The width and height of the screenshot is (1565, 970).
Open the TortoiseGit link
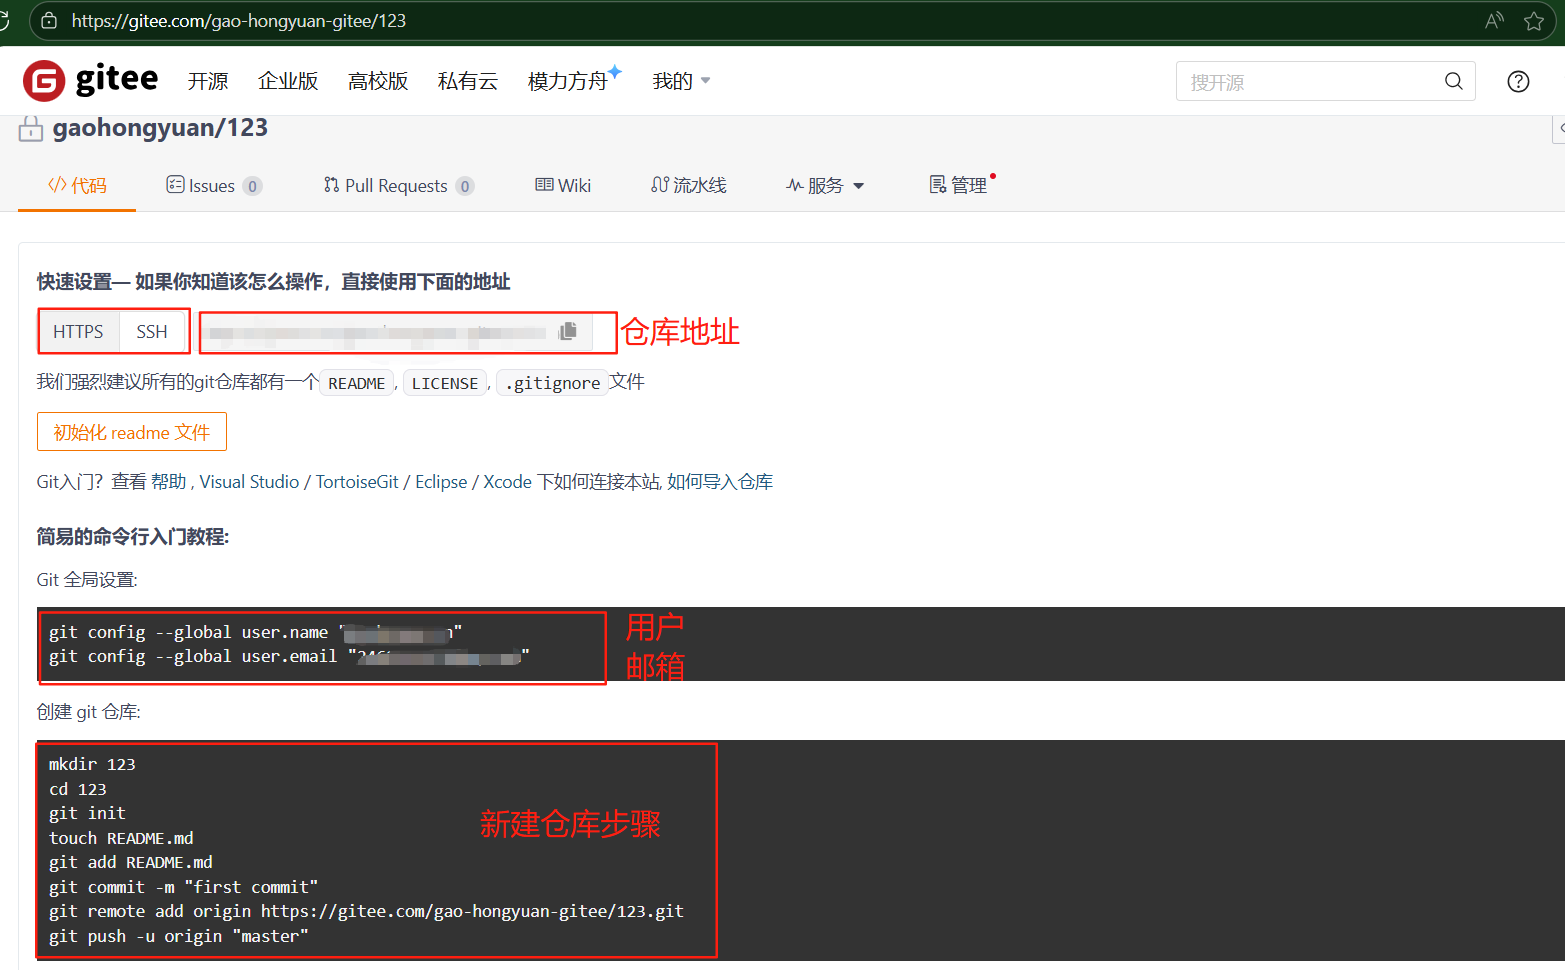(x=357, y=482)
